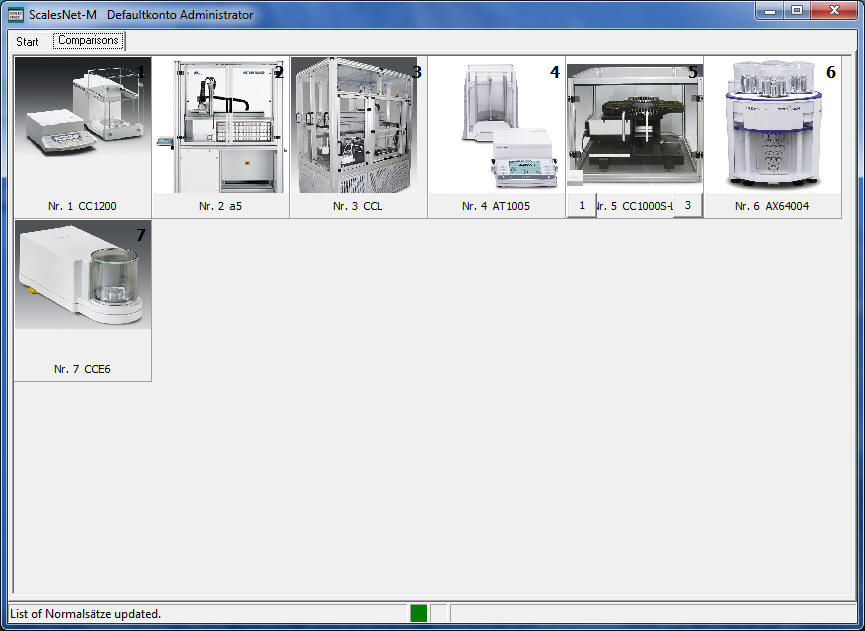Image resolution: width=865 pixels, height=631 pixels.
Task: Select the "Nr. 6 AX64004" caption
Action: point(772,206)
